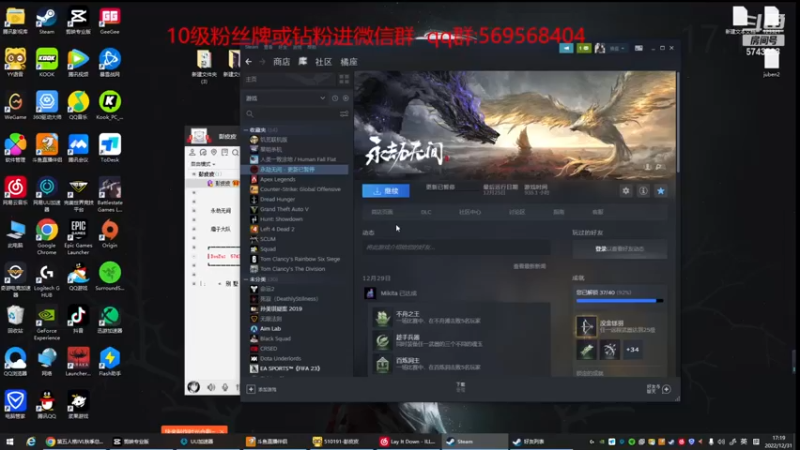Open the 商店 store tab in Steam
800x450 pixels.
pos(282,62)
